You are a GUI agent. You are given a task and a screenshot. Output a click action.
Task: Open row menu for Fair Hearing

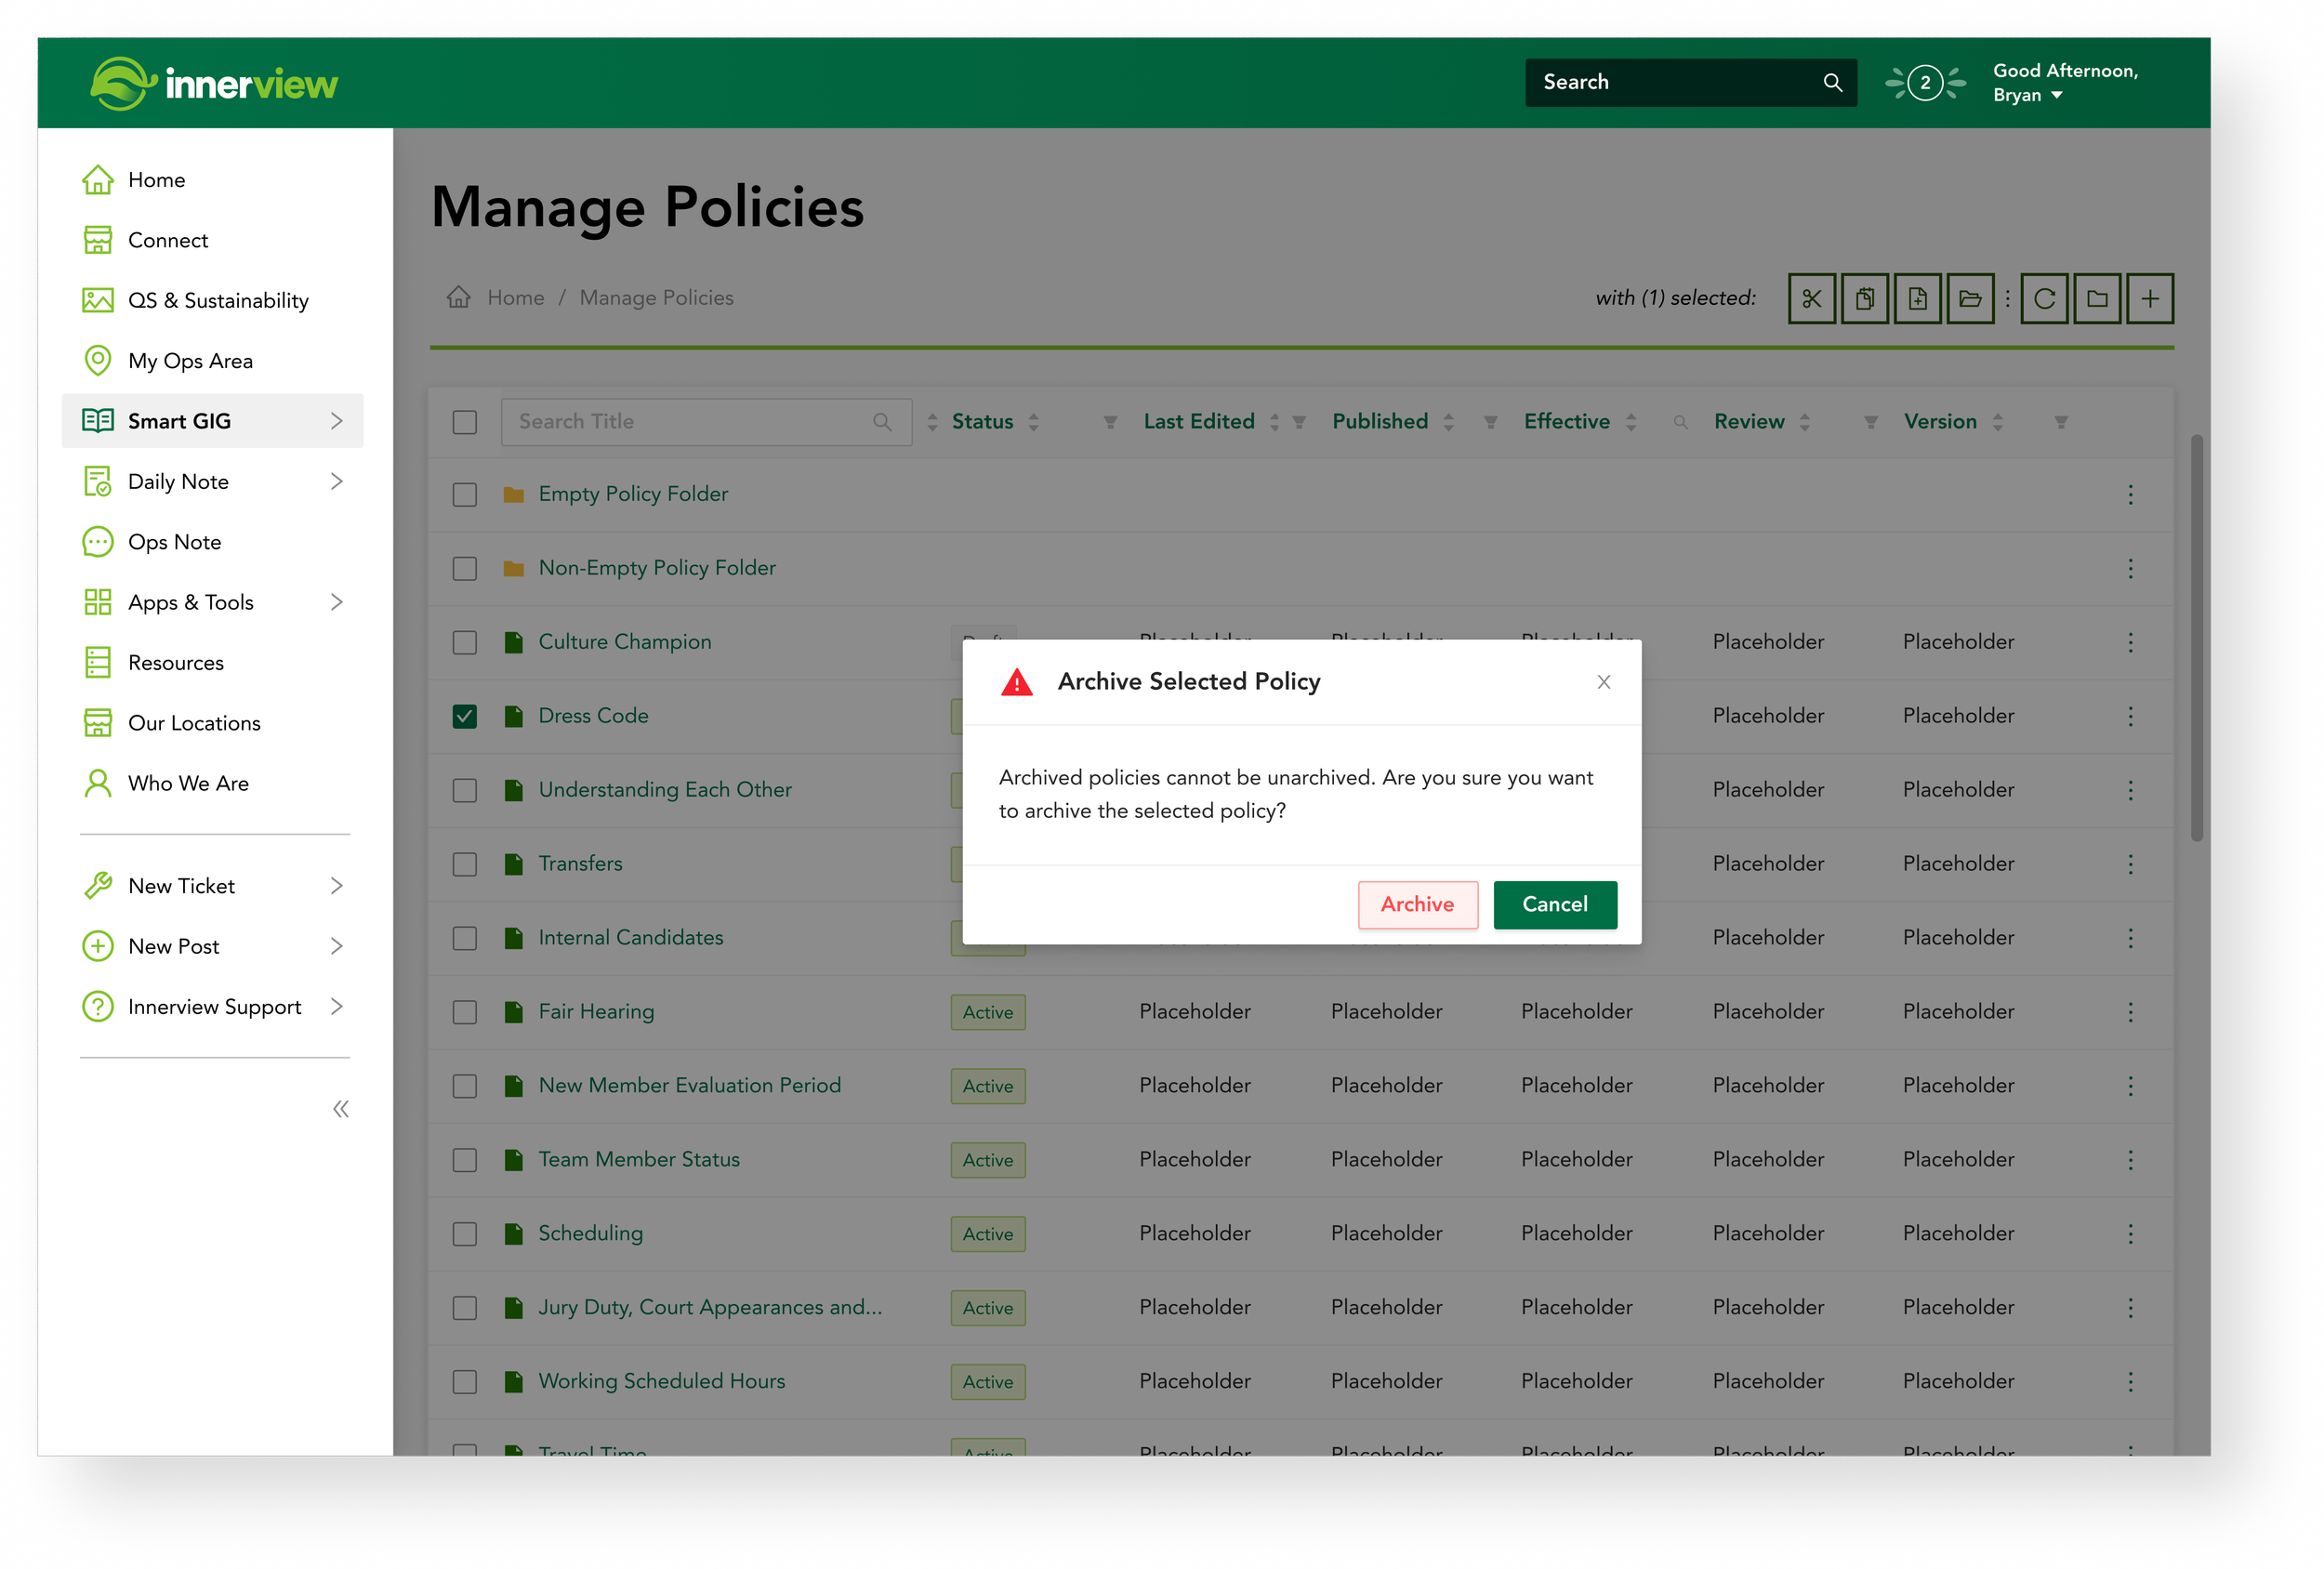click(x=2130, y=1012)
